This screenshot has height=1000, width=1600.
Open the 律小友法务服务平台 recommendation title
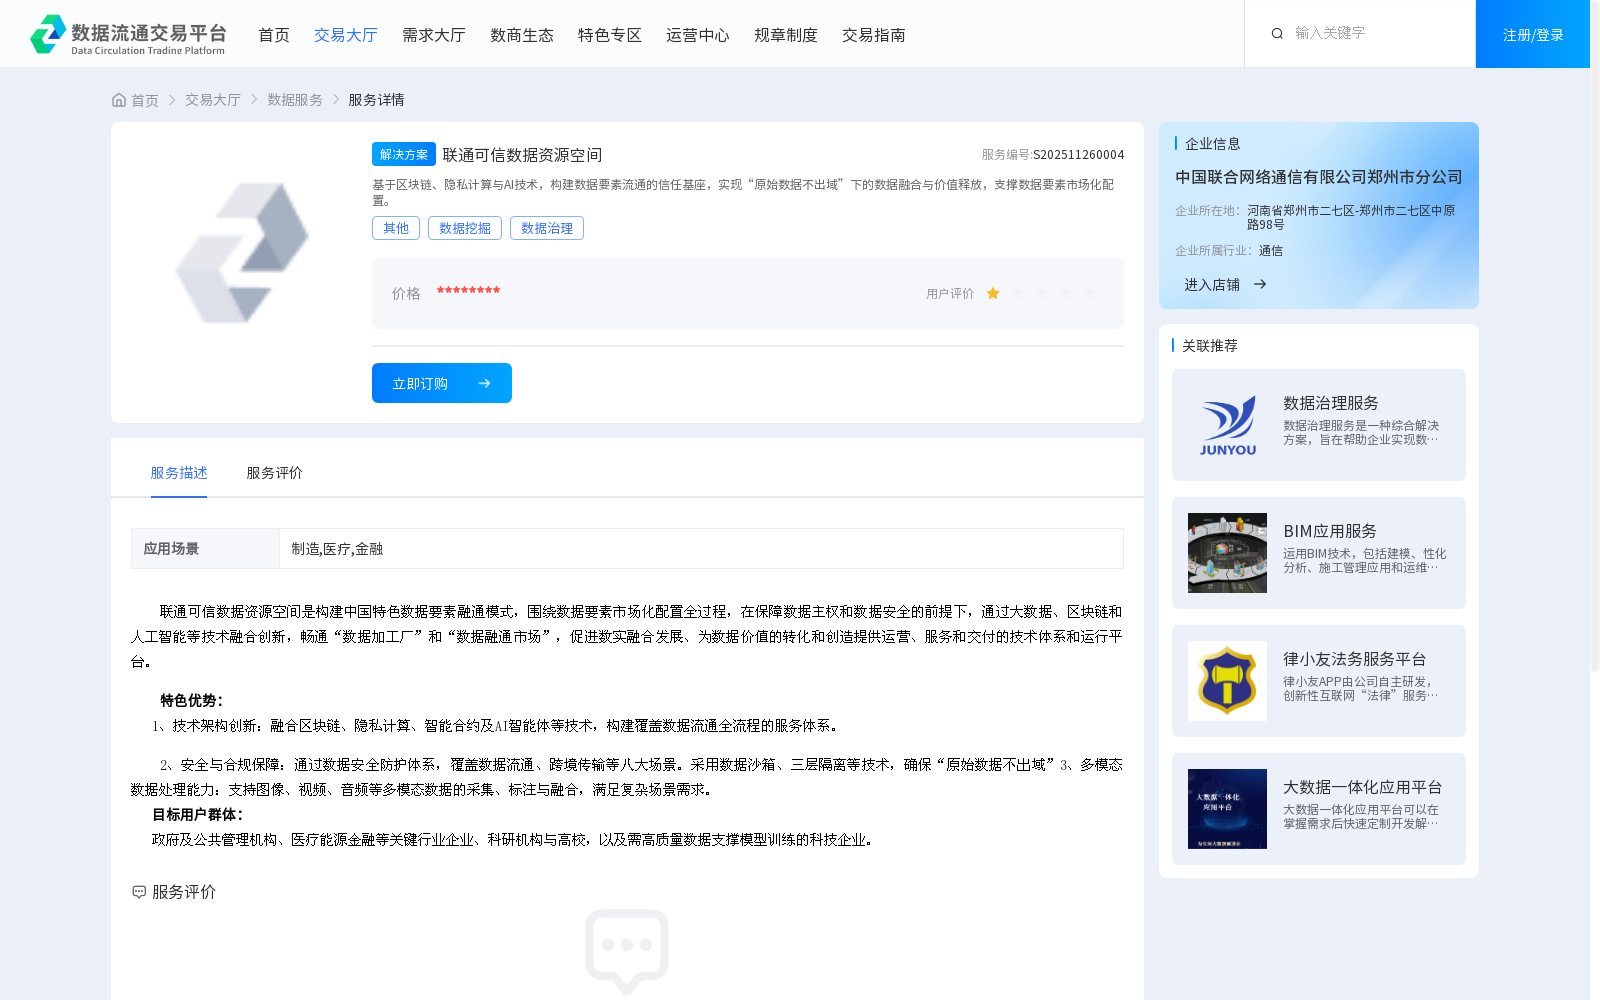(x=1355, y=659)
